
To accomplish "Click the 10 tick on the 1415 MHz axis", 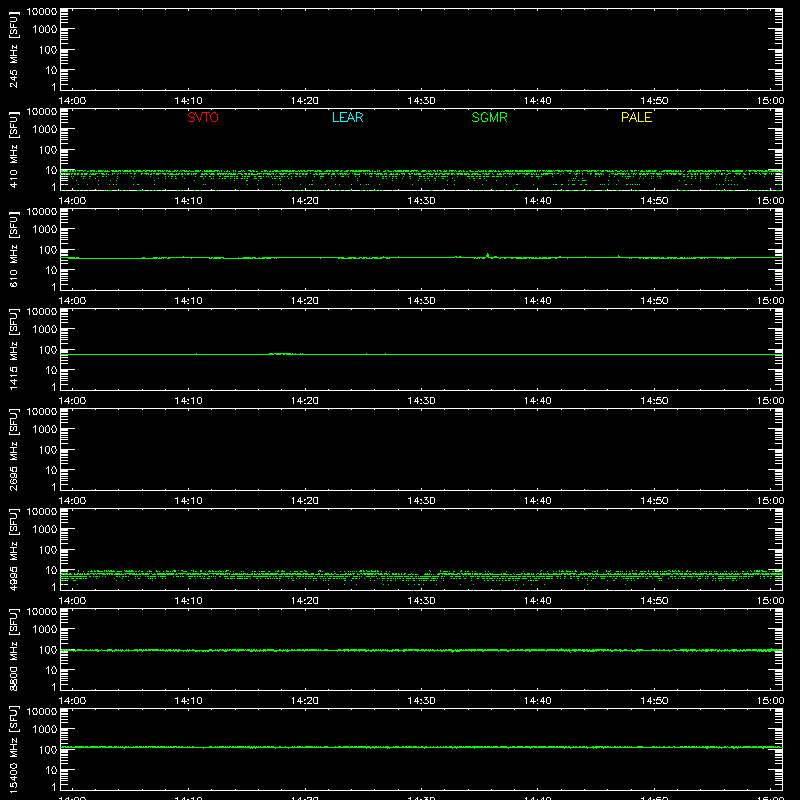I will click(x=52, y=370).
